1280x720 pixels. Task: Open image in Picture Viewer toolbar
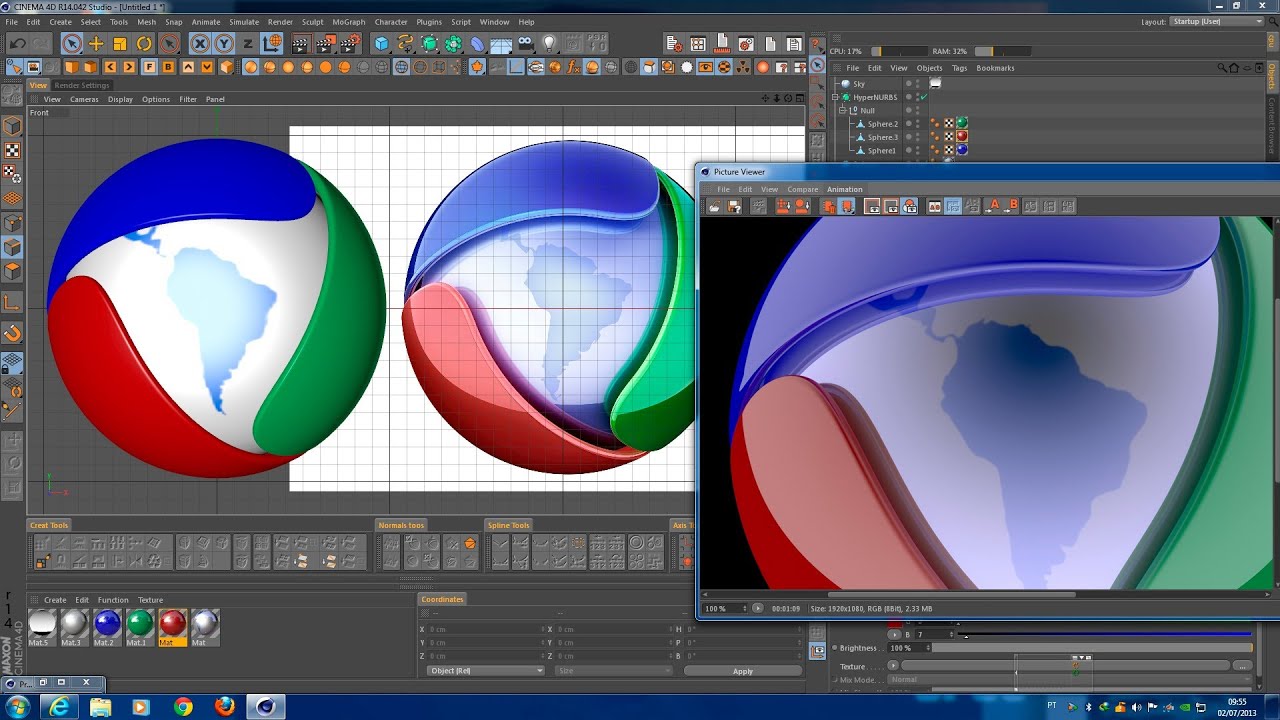[714, 206]
